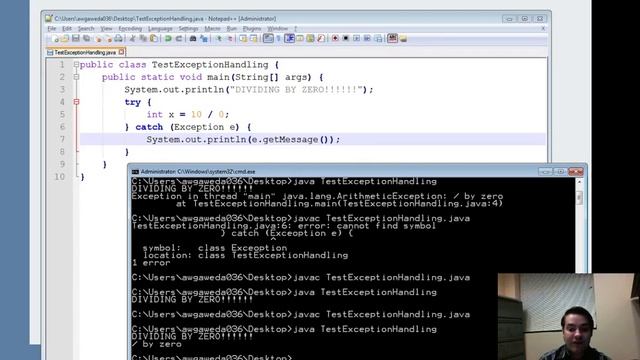
Task: Toggle the indent guide button
Action: pyautogui.click(x=290, y=39)
